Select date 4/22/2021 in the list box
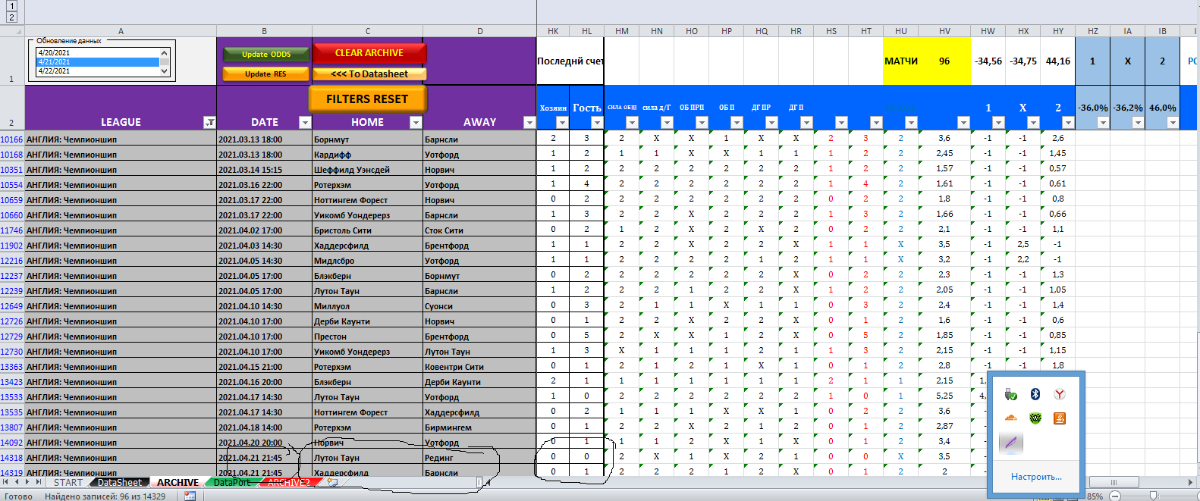Image resolution: width=1200 pixels, height=501 pixels. pos(92,71)
